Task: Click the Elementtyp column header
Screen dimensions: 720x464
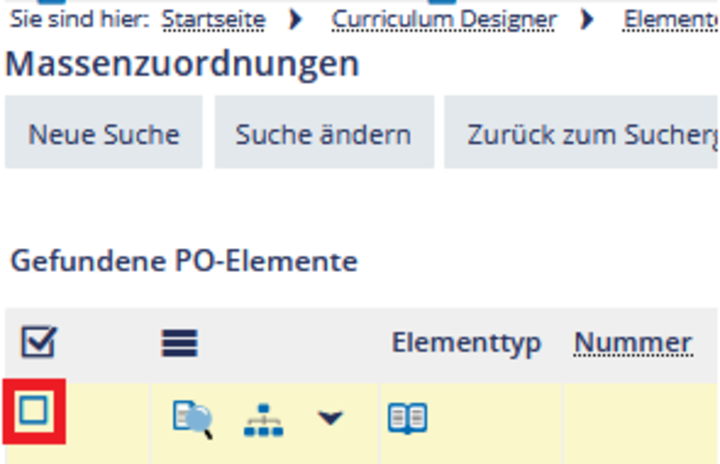Action: point(467,343)
